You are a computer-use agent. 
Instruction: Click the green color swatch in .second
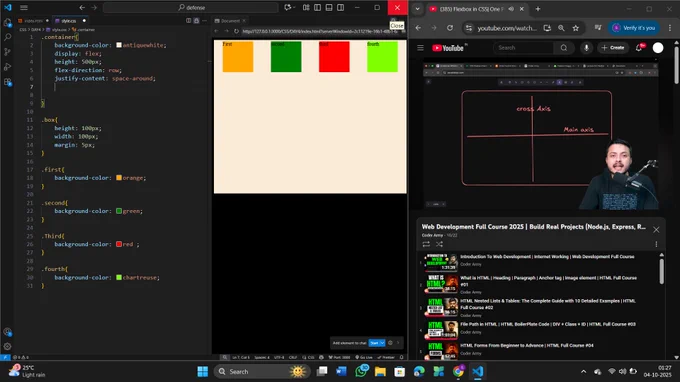click(x=119, y=211)
